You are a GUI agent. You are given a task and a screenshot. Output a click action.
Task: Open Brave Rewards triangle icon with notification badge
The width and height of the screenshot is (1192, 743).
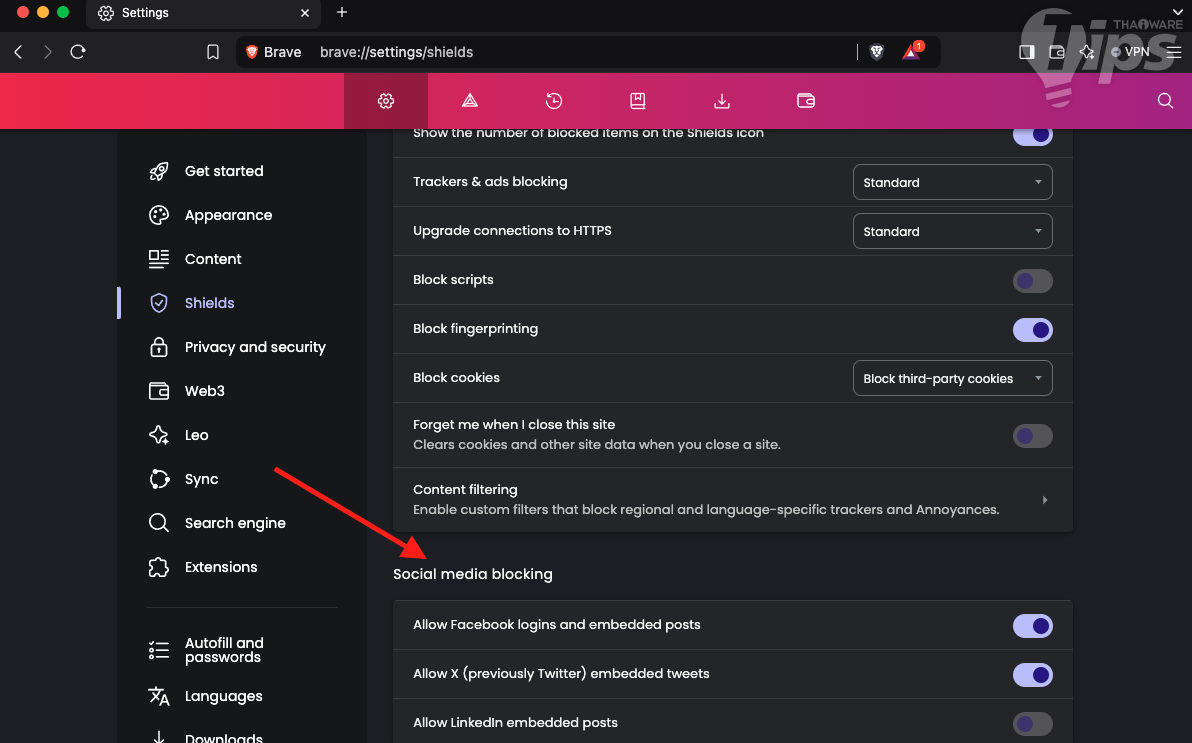click(x=912, y=51)
